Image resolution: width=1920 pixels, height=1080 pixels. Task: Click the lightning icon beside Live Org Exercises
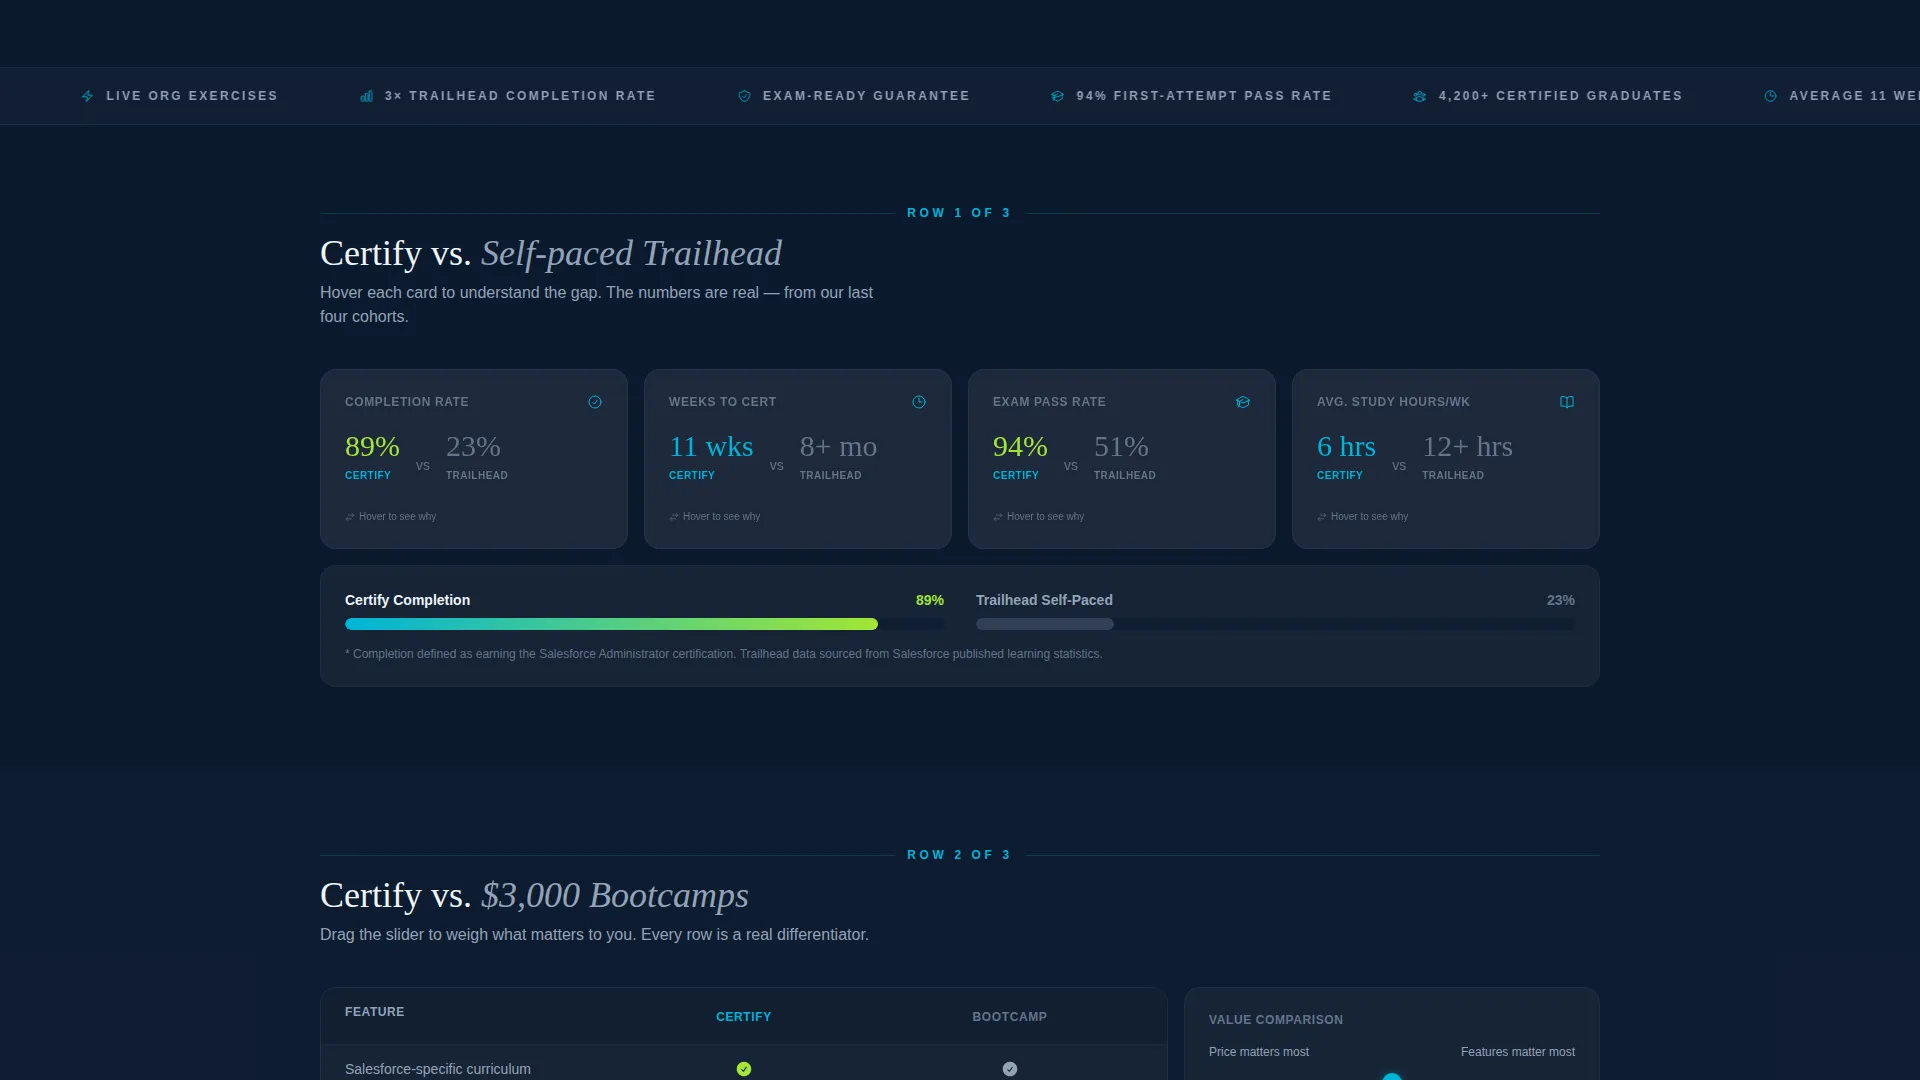[x=87, y=96]
